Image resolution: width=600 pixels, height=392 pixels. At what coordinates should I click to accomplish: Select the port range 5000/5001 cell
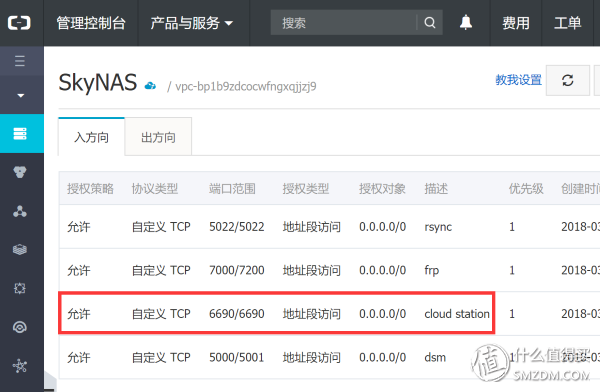click(x=236, y=358)
